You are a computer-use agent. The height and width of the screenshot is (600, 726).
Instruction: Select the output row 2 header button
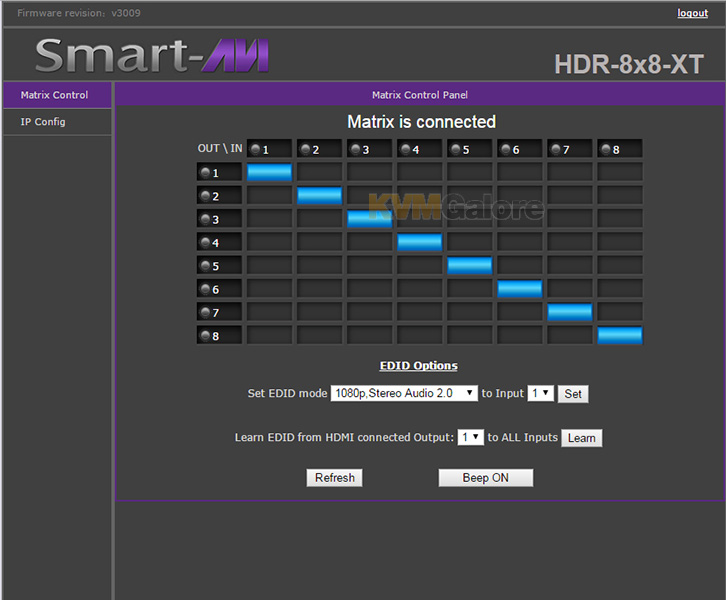tap(219, 195)
